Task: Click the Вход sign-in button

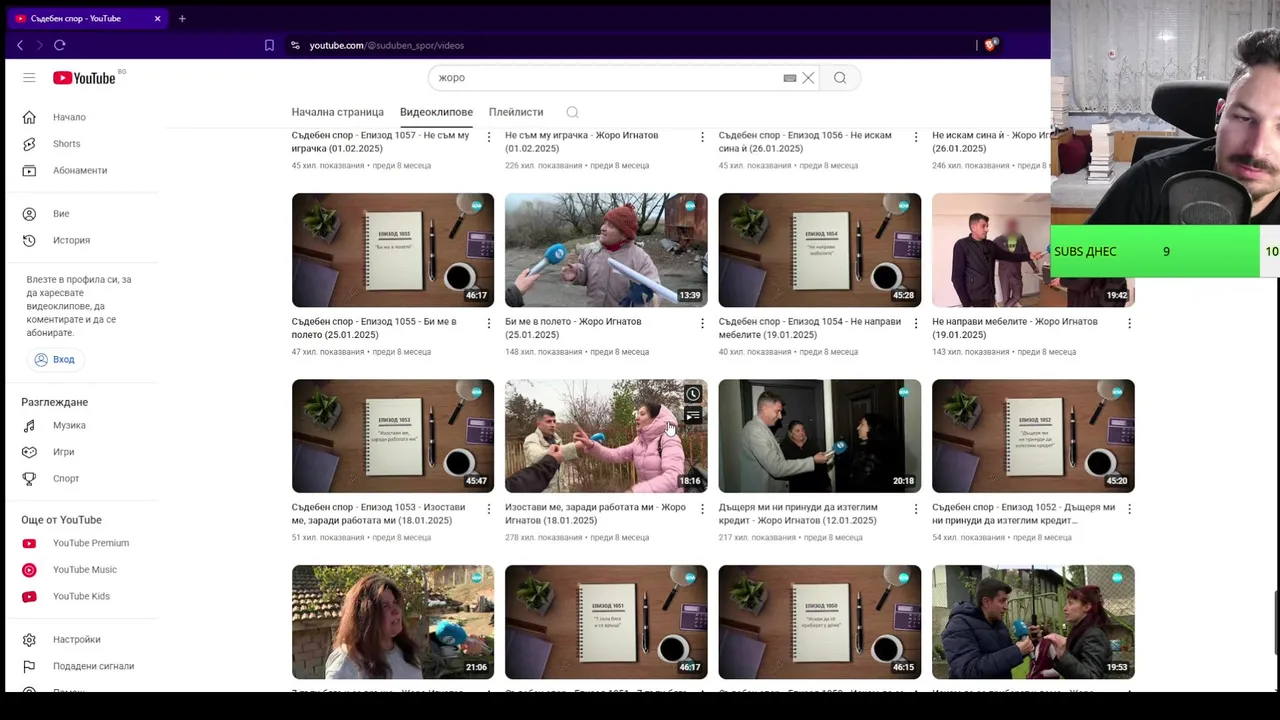Action: click(54, 359)
